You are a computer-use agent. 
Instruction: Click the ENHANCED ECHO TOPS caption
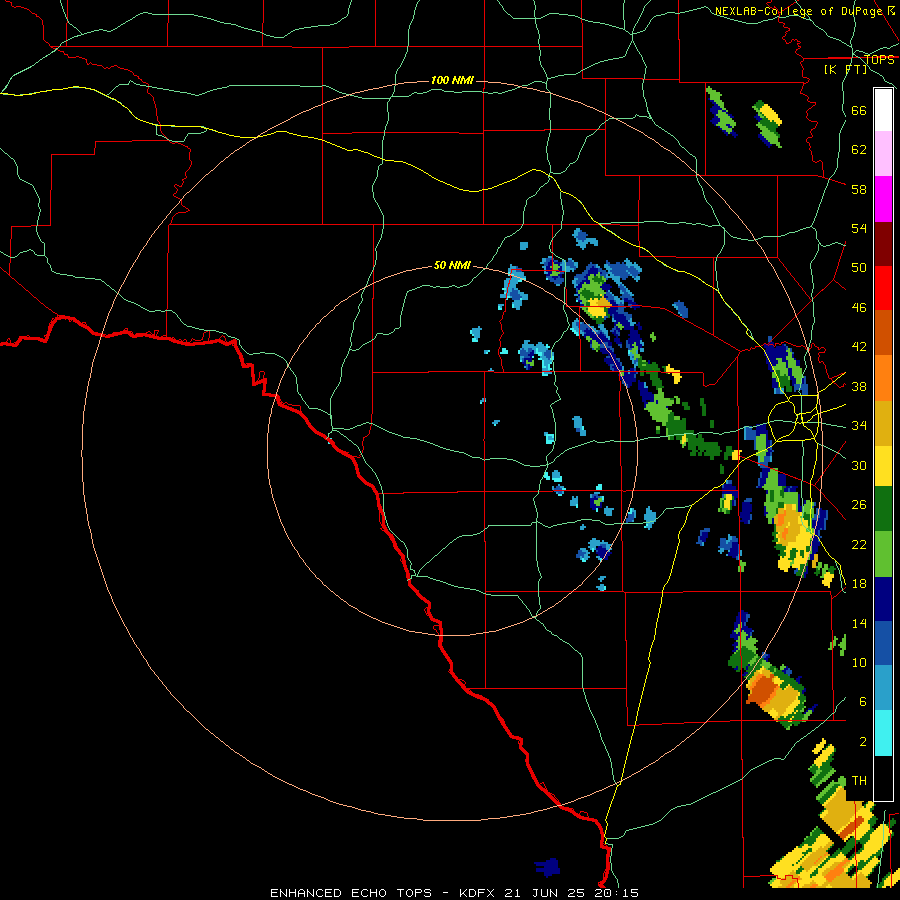[x=351, y=893]
